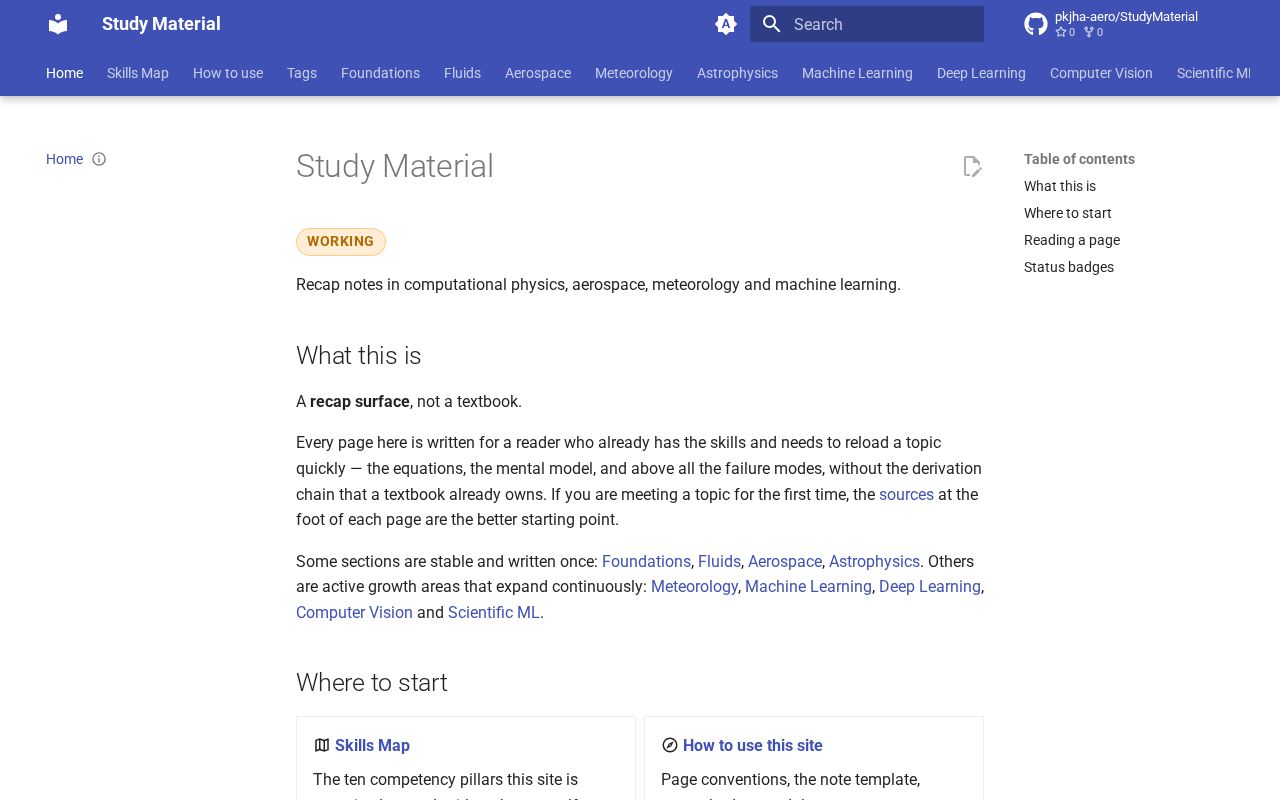Open the Meteorology link in body text
Screen dimensions: 1280x800
pos(694,586)
